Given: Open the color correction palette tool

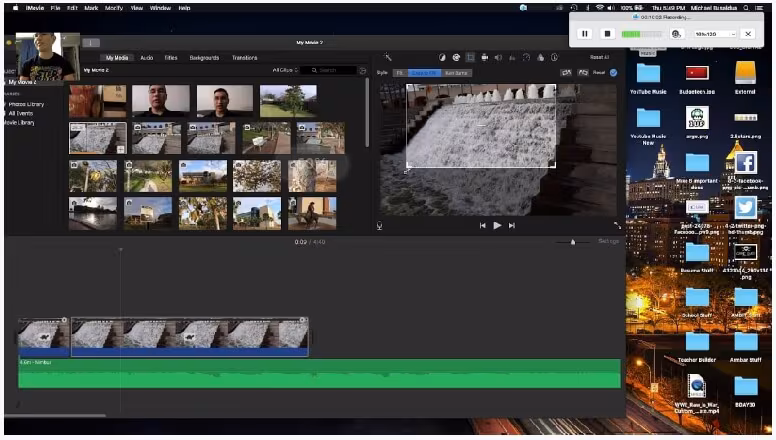Looking at the screenshot, I should 456,57.
